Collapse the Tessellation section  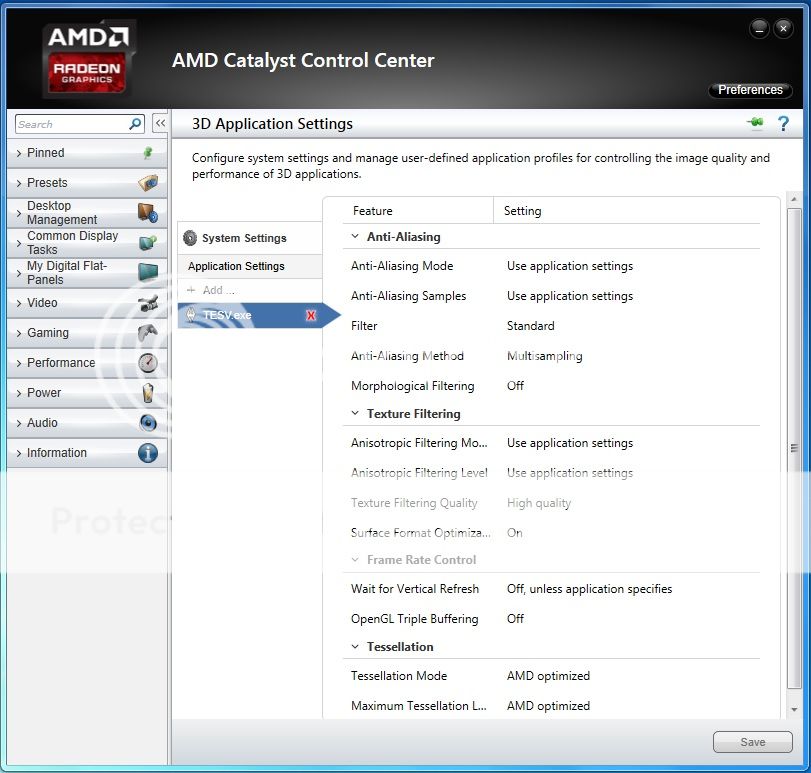click(355, 647)
